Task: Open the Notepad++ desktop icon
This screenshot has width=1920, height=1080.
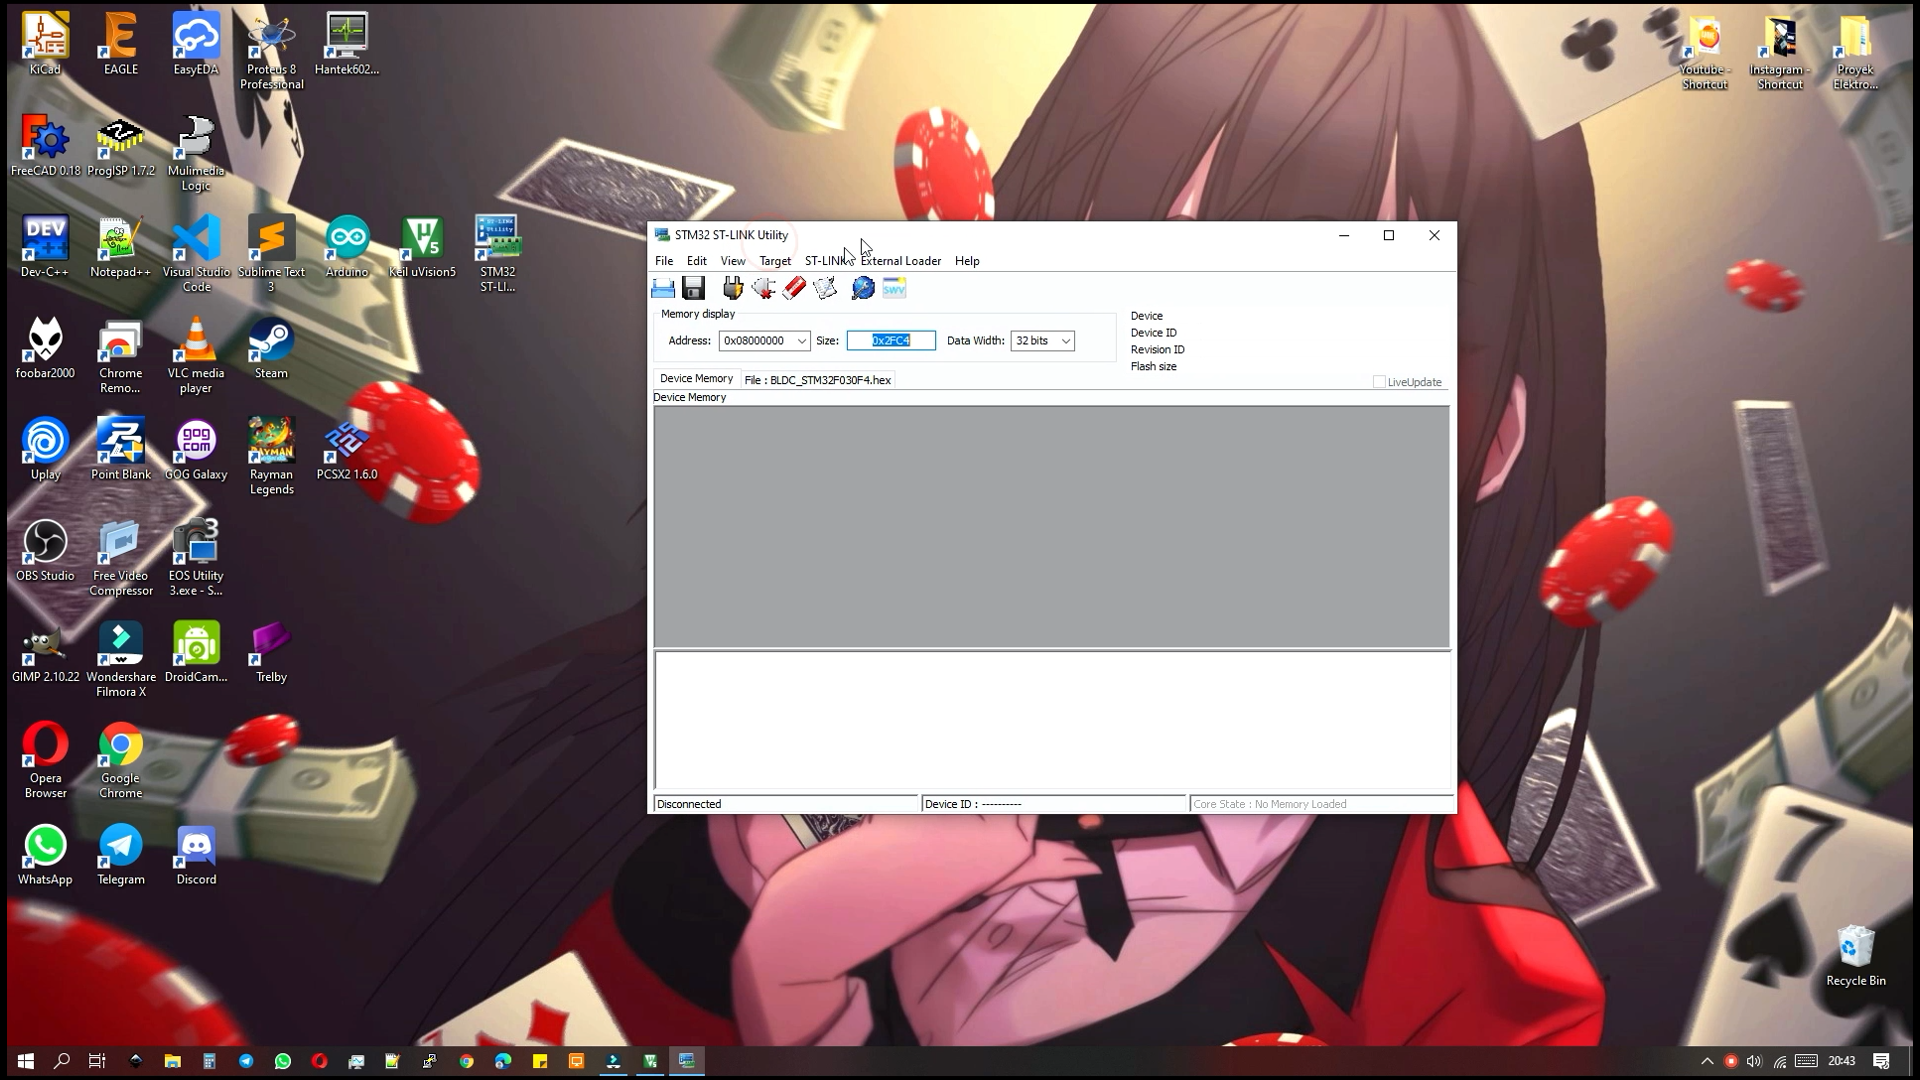Action: pos(121,247)
